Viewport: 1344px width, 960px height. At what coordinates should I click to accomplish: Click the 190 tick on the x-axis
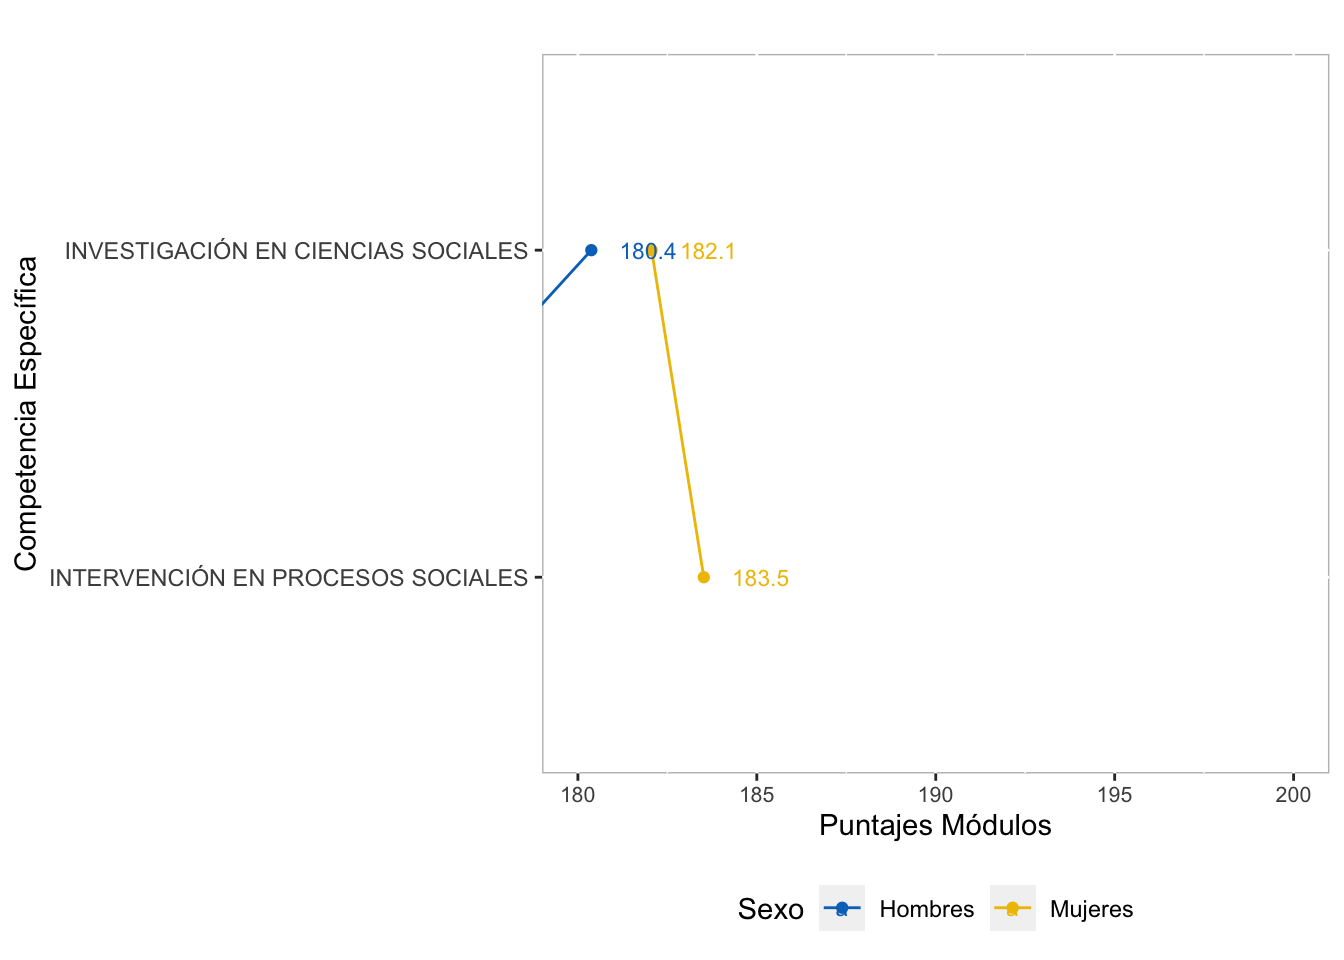coord(935,795)
